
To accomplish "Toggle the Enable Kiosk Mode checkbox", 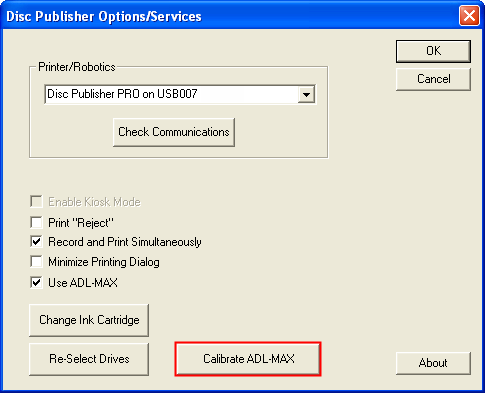I will 36,202.
